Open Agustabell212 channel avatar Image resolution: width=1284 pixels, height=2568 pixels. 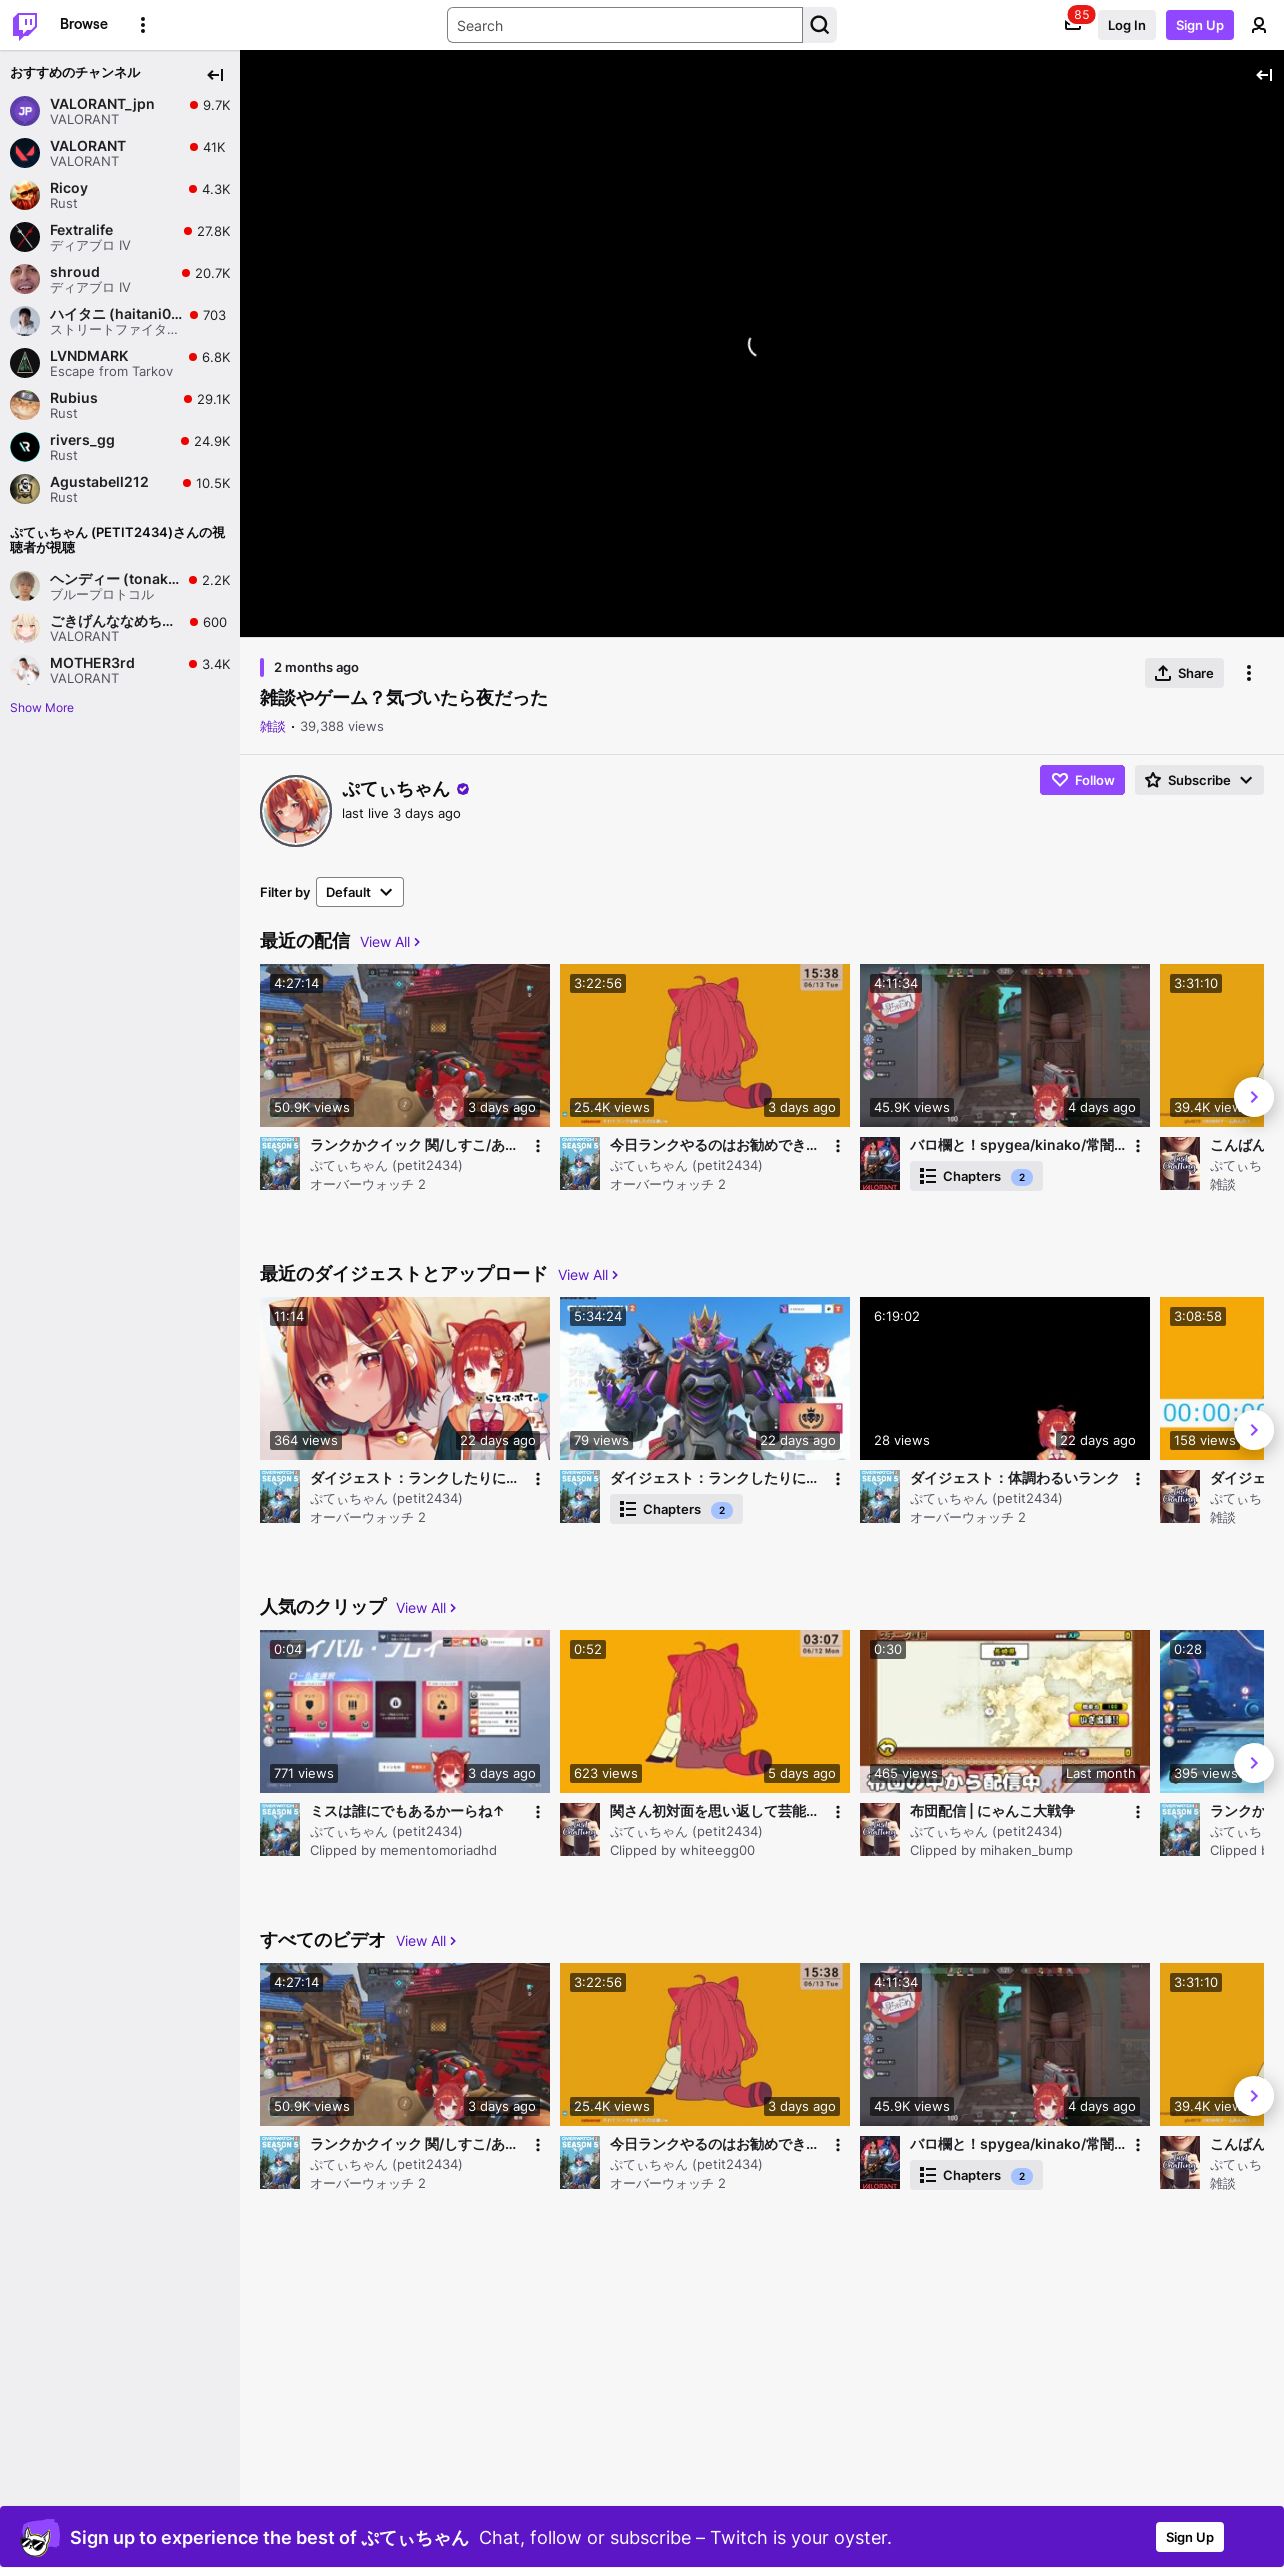click(25, 489)
